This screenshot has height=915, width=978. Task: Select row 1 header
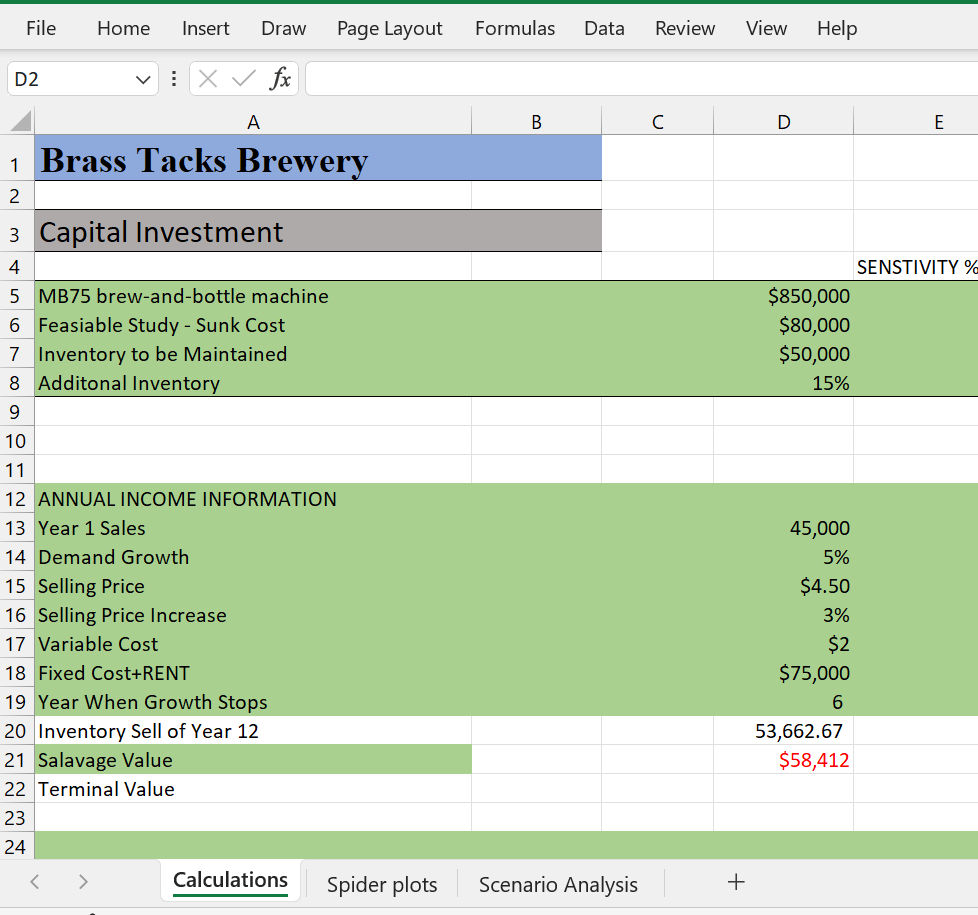click(x=17, y=158)
